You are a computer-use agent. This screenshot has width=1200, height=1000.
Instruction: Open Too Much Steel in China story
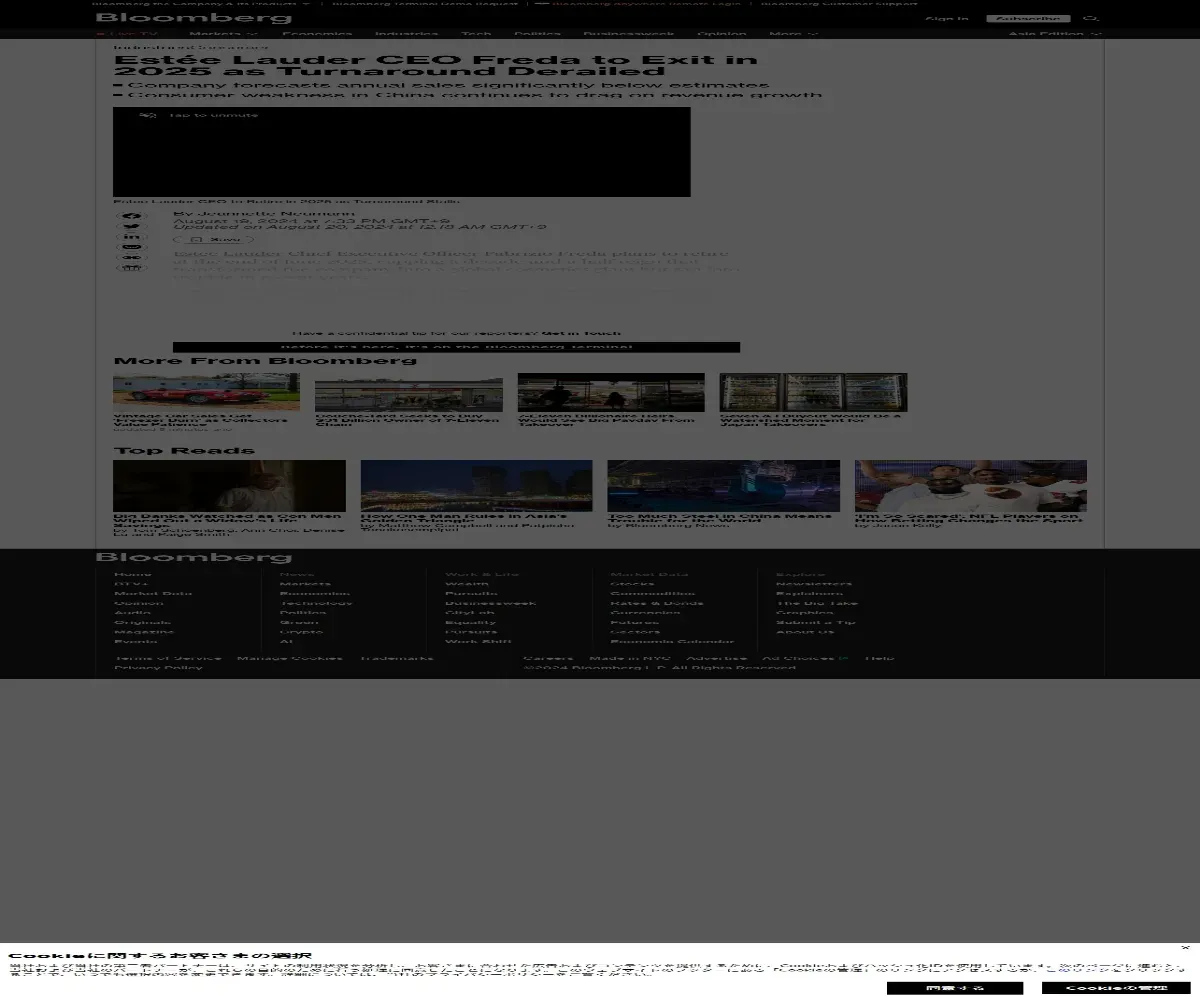click(x=723, y=486)
